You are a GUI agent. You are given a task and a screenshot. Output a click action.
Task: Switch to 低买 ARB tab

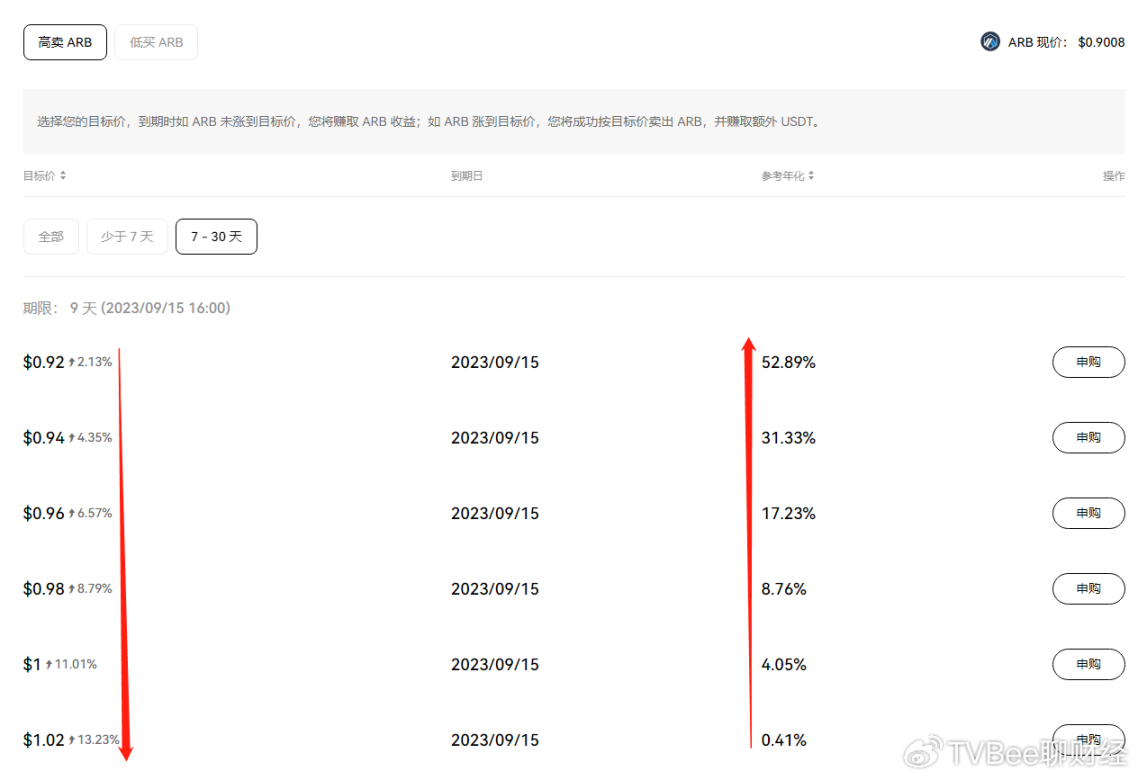(156, 43)
